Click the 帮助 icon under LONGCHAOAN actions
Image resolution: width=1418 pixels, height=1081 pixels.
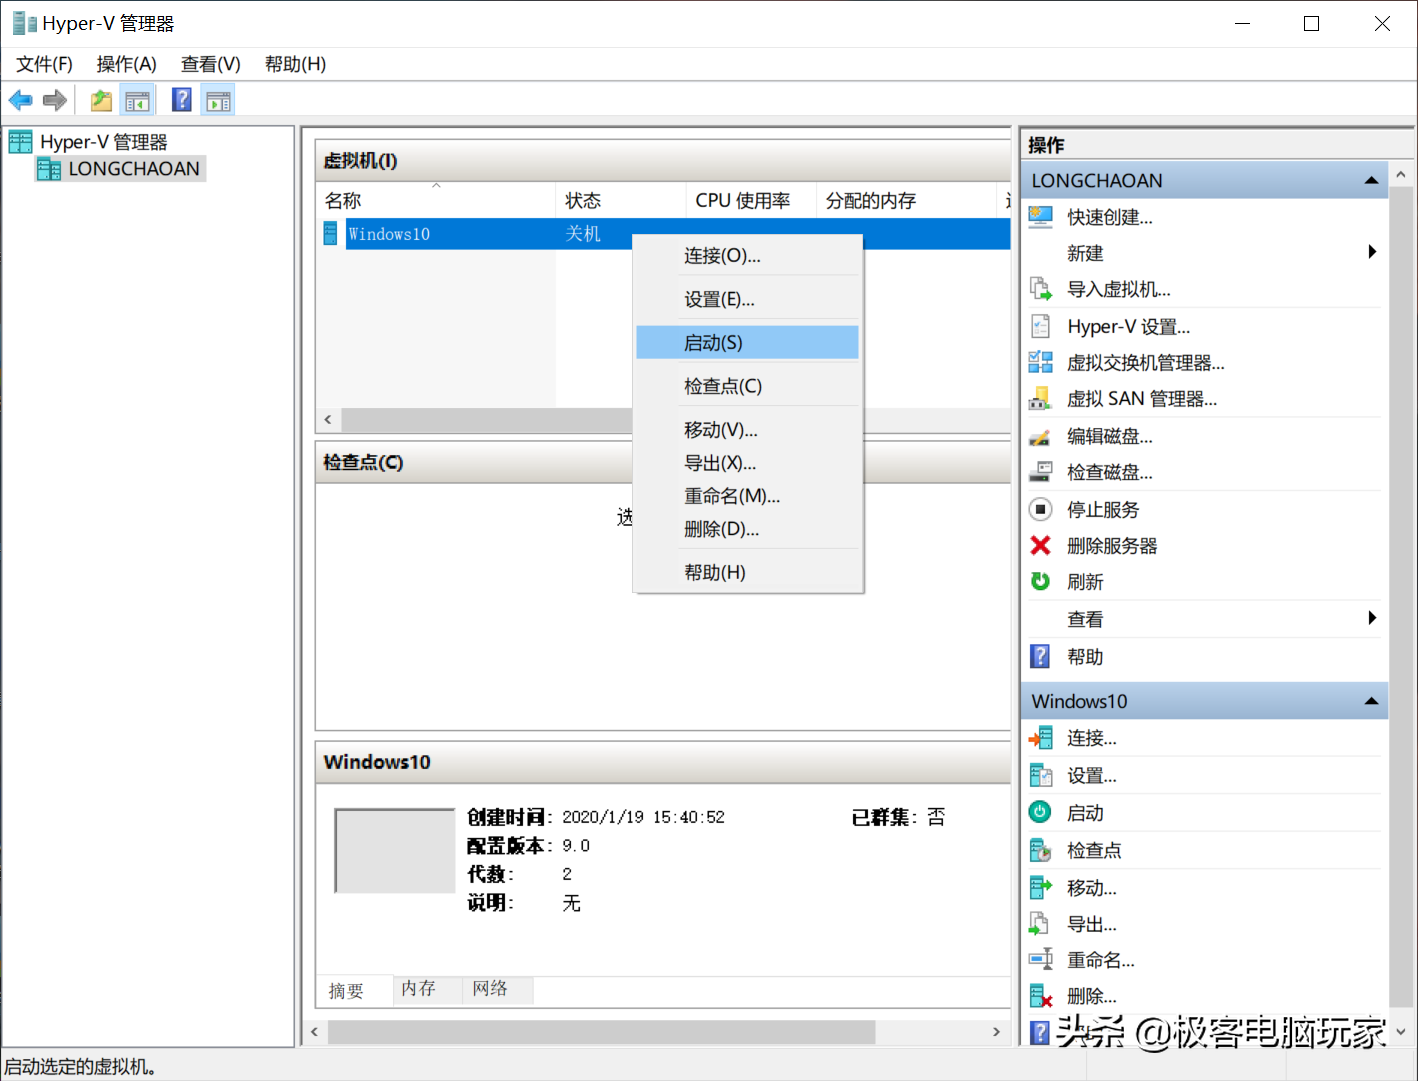(x=1041, y=656)
